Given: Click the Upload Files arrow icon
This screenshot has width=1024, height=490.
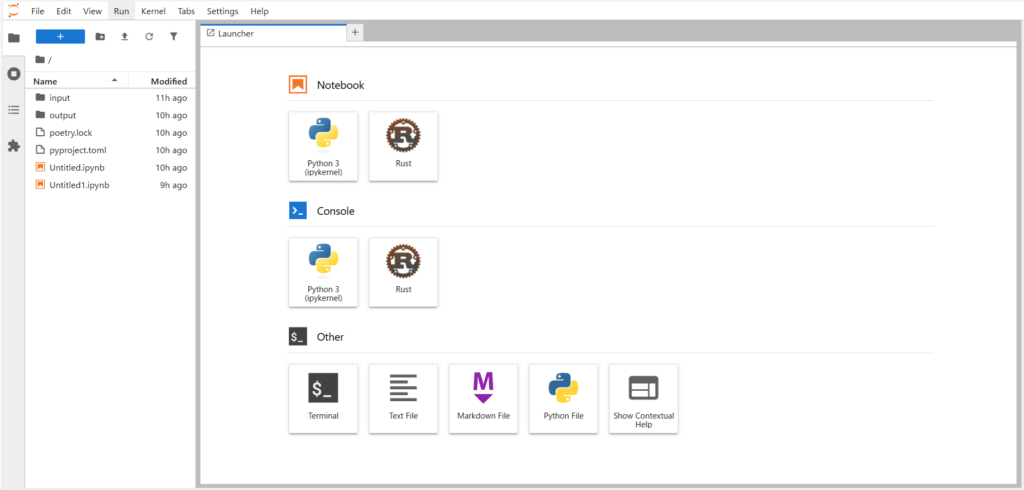Looking at the screenshot, I should [124, 37].
